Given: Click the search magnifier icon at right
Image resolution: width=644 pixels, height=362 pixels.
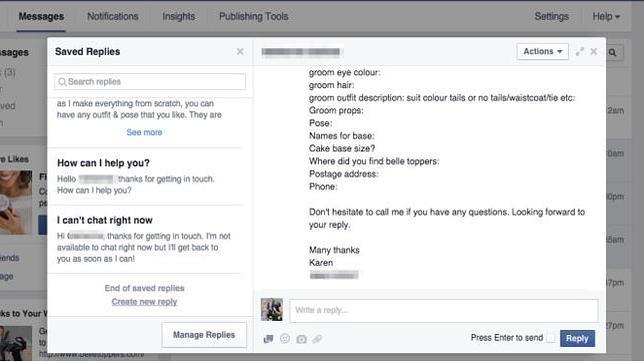Looking at the screenshot, I should tap(612, 53).
